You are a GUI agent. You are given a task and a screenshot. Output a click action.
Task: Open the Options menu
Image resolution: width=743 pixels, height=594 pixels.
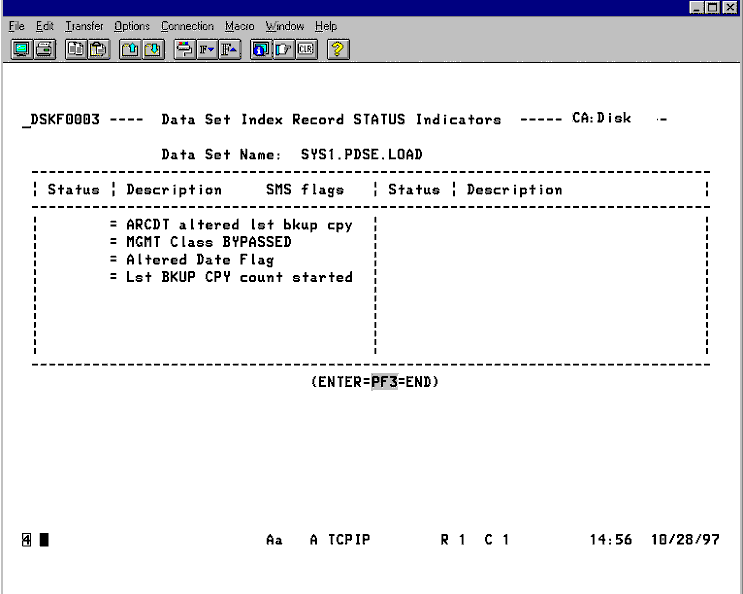coord(132,26)
